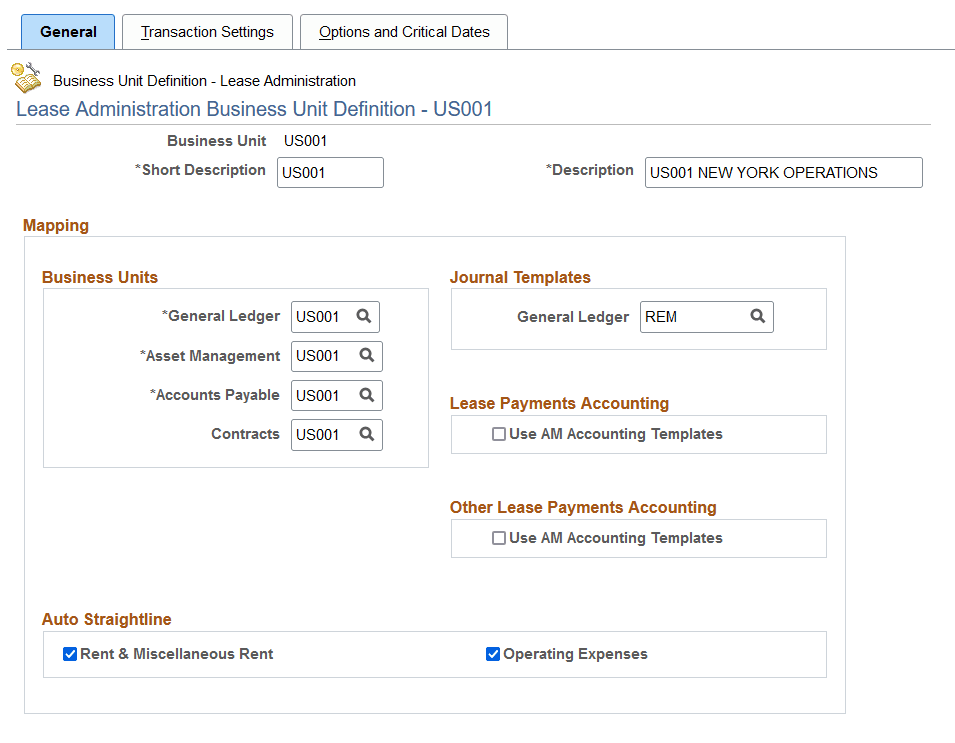Image resolution: width=955 pixels, height=743 pixels.
Task: Open the Options and Critical Dates tab
Action: click(403, 32)
